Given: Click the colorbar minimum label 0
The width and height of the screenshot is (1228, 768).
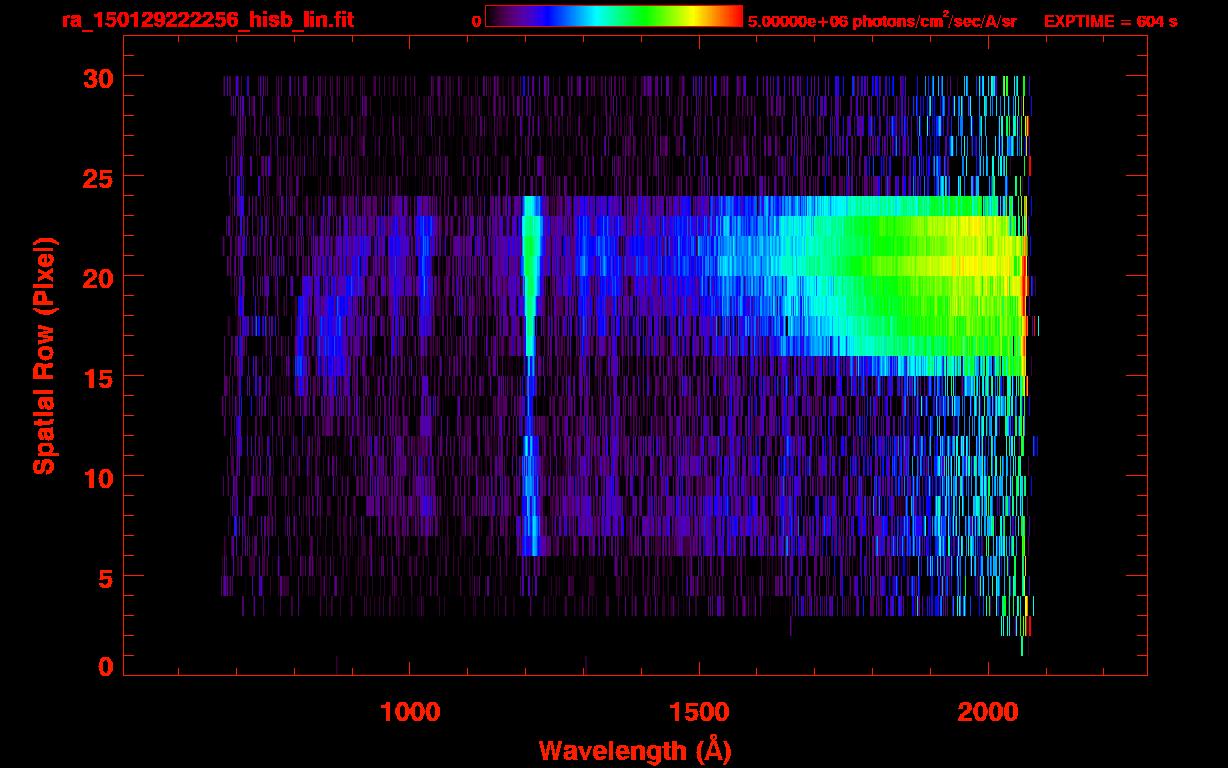Looking at the screenshot, I should pyautogui.click(x=476, y=21).
